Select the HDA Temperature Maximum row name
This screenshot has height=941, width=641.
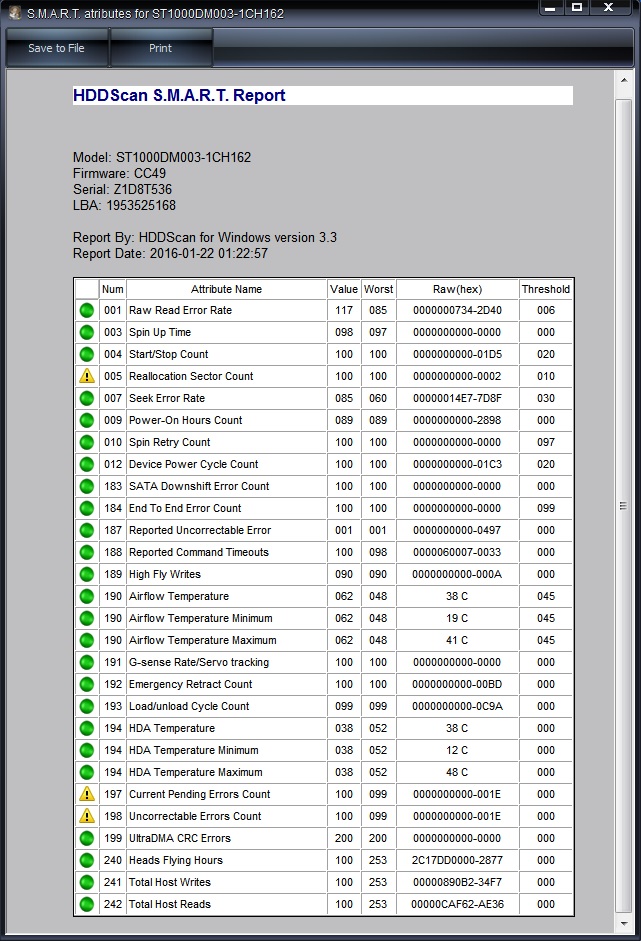(x=196, y=772)
